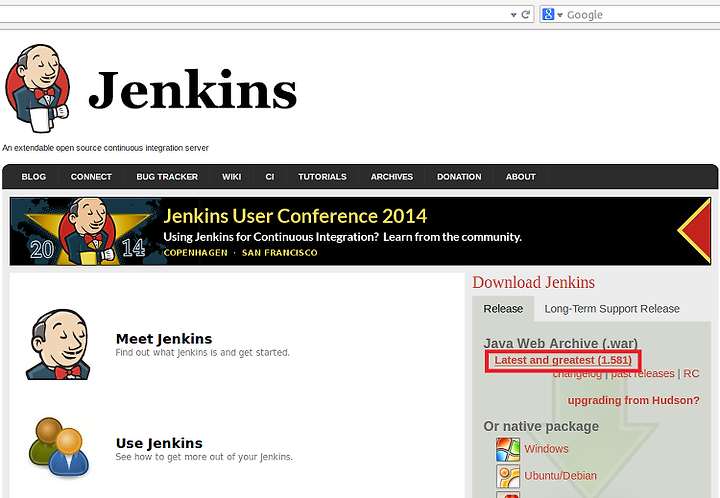
Task: Click the reload page icon in the address bar
Action: 526,15
